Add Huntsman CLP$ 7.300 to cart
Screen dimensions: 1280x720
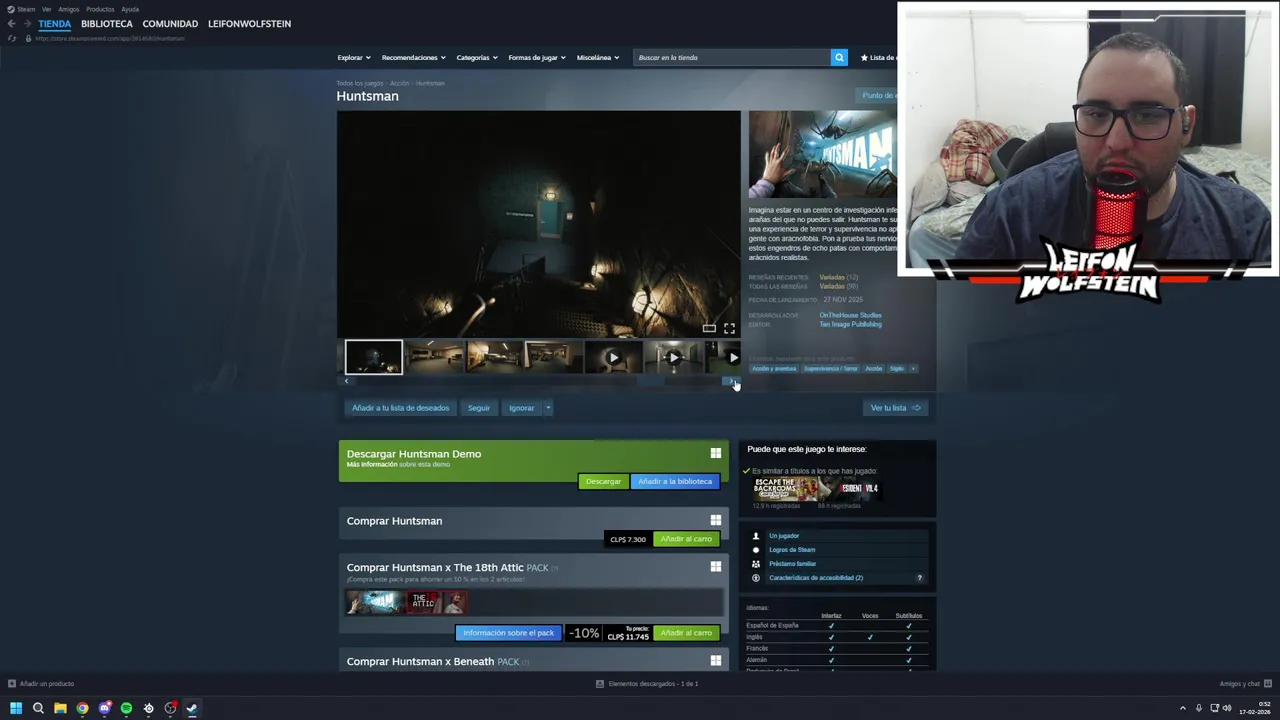[x=686, y=539]
